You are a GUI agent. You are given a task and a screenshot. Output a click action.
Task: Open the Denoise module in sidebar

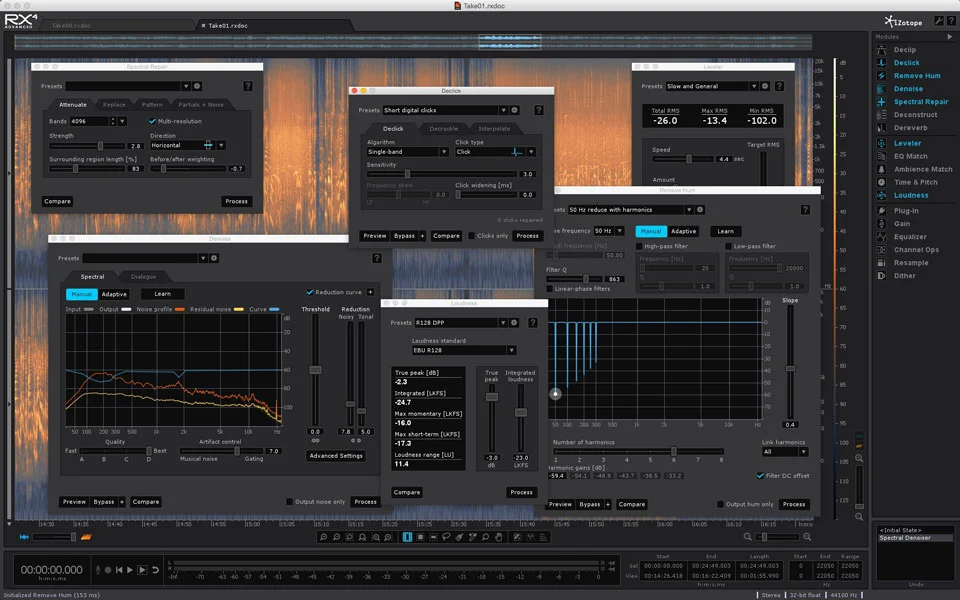coord(908,89)
